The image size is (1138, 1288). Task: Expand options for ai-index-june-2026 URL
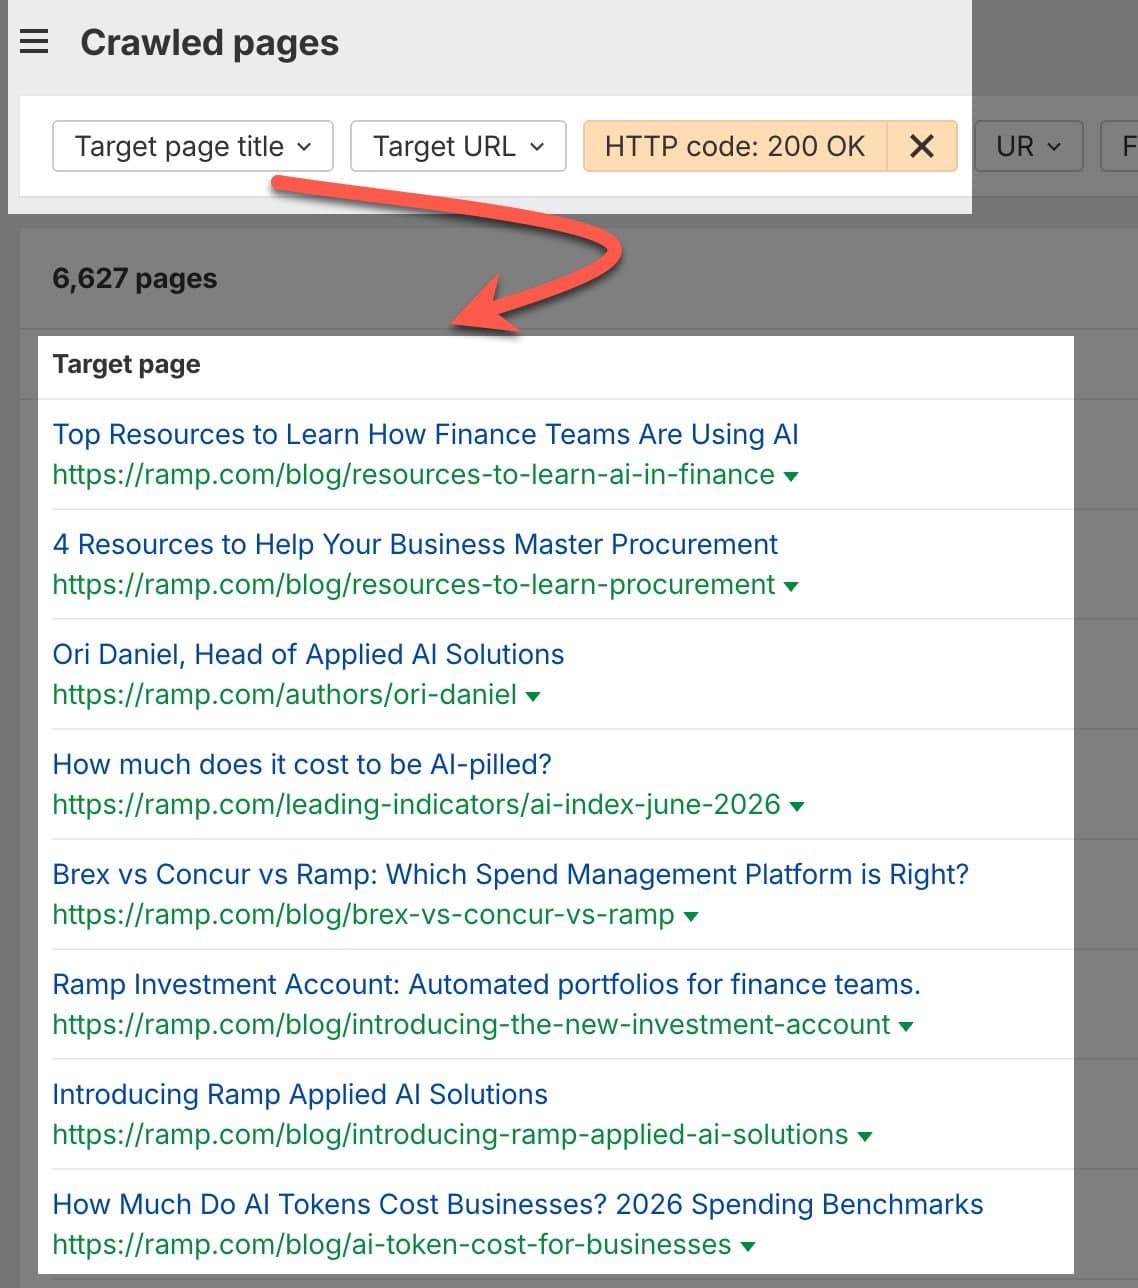point(797,806)
